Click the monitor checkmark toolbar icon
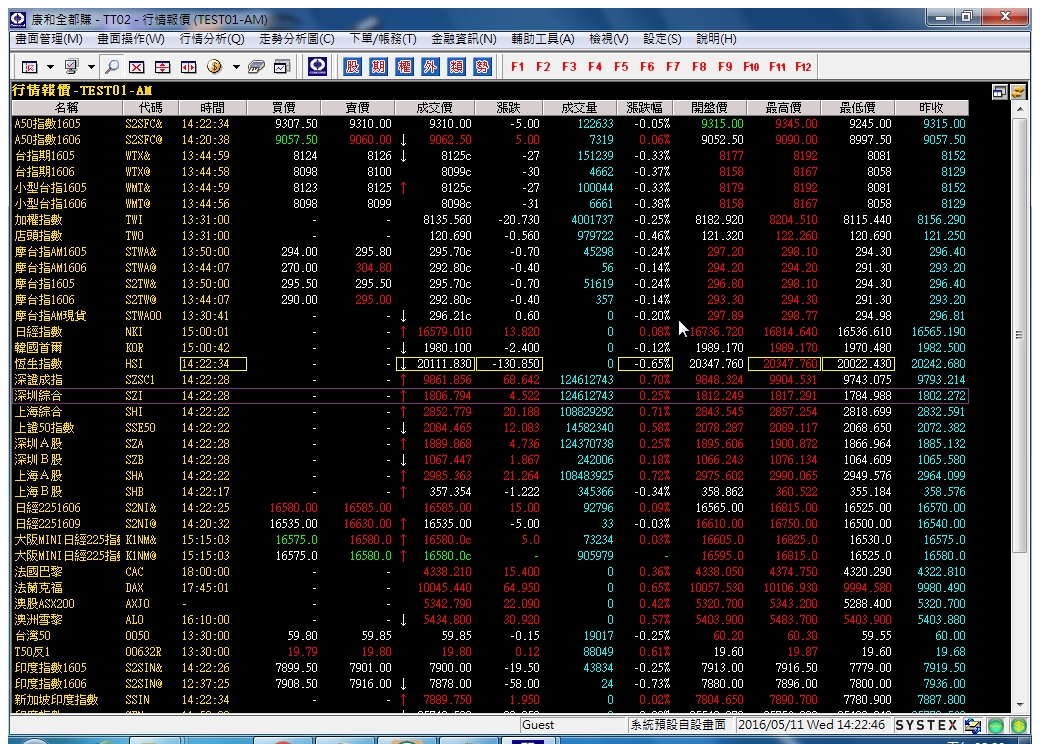The height and width of the screenshot is (744, 1040). (x=71, y=67)
